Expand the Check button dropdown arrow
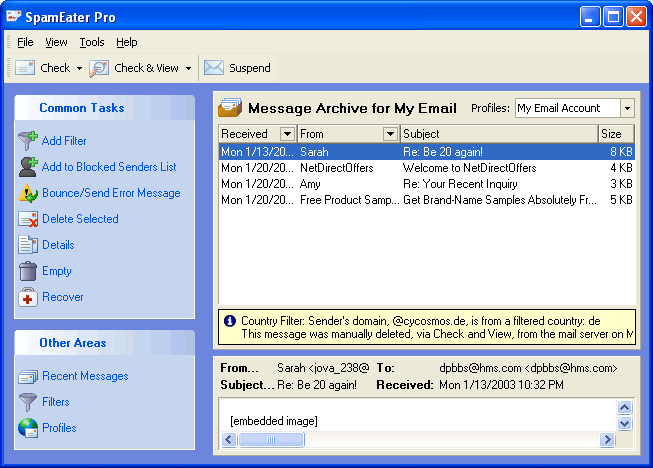The image size is (653, 468). [79, 68]
